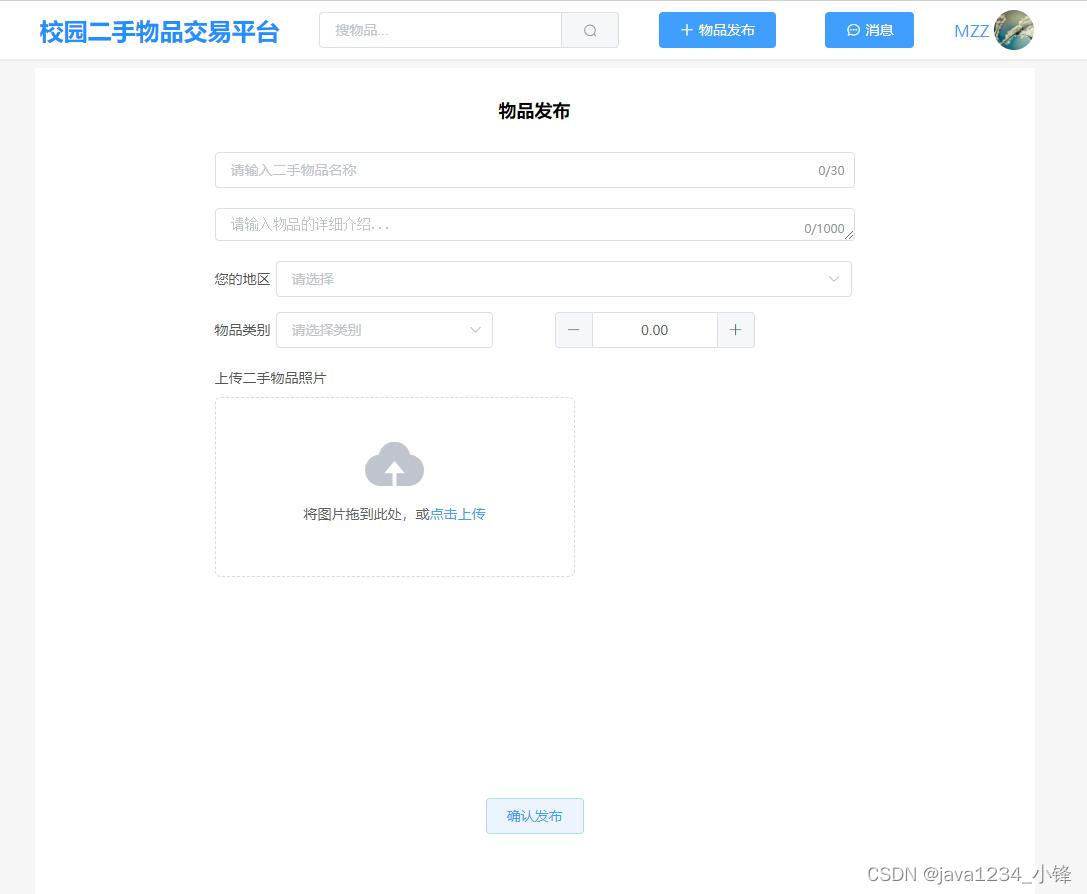Click the 物品类别 label
This screenshot has height=894, width=1087.
click(x=242, y=330)
